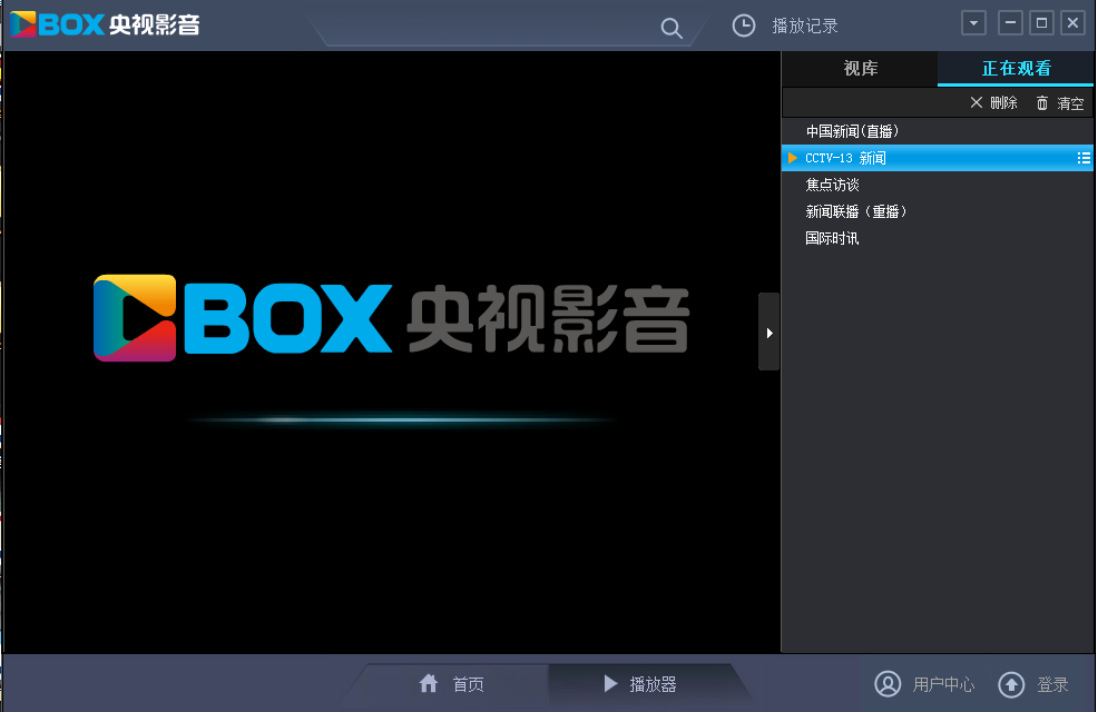
Task: Click the CBox 央视影音 logo in title bar
Action: coord(105,24)
